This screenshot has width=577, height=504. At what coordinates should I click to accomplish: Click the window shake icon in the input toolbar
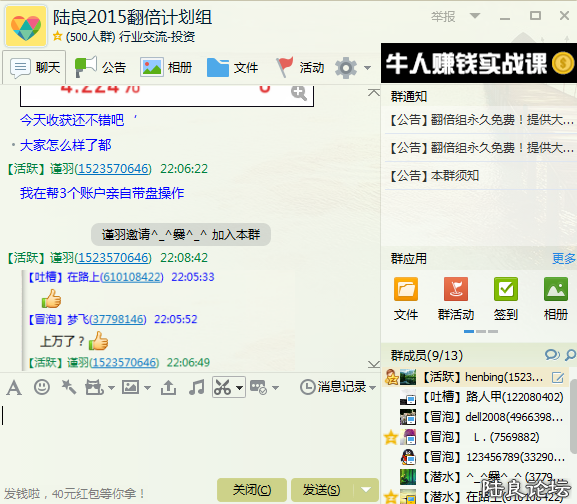click(x=94, y=387)
